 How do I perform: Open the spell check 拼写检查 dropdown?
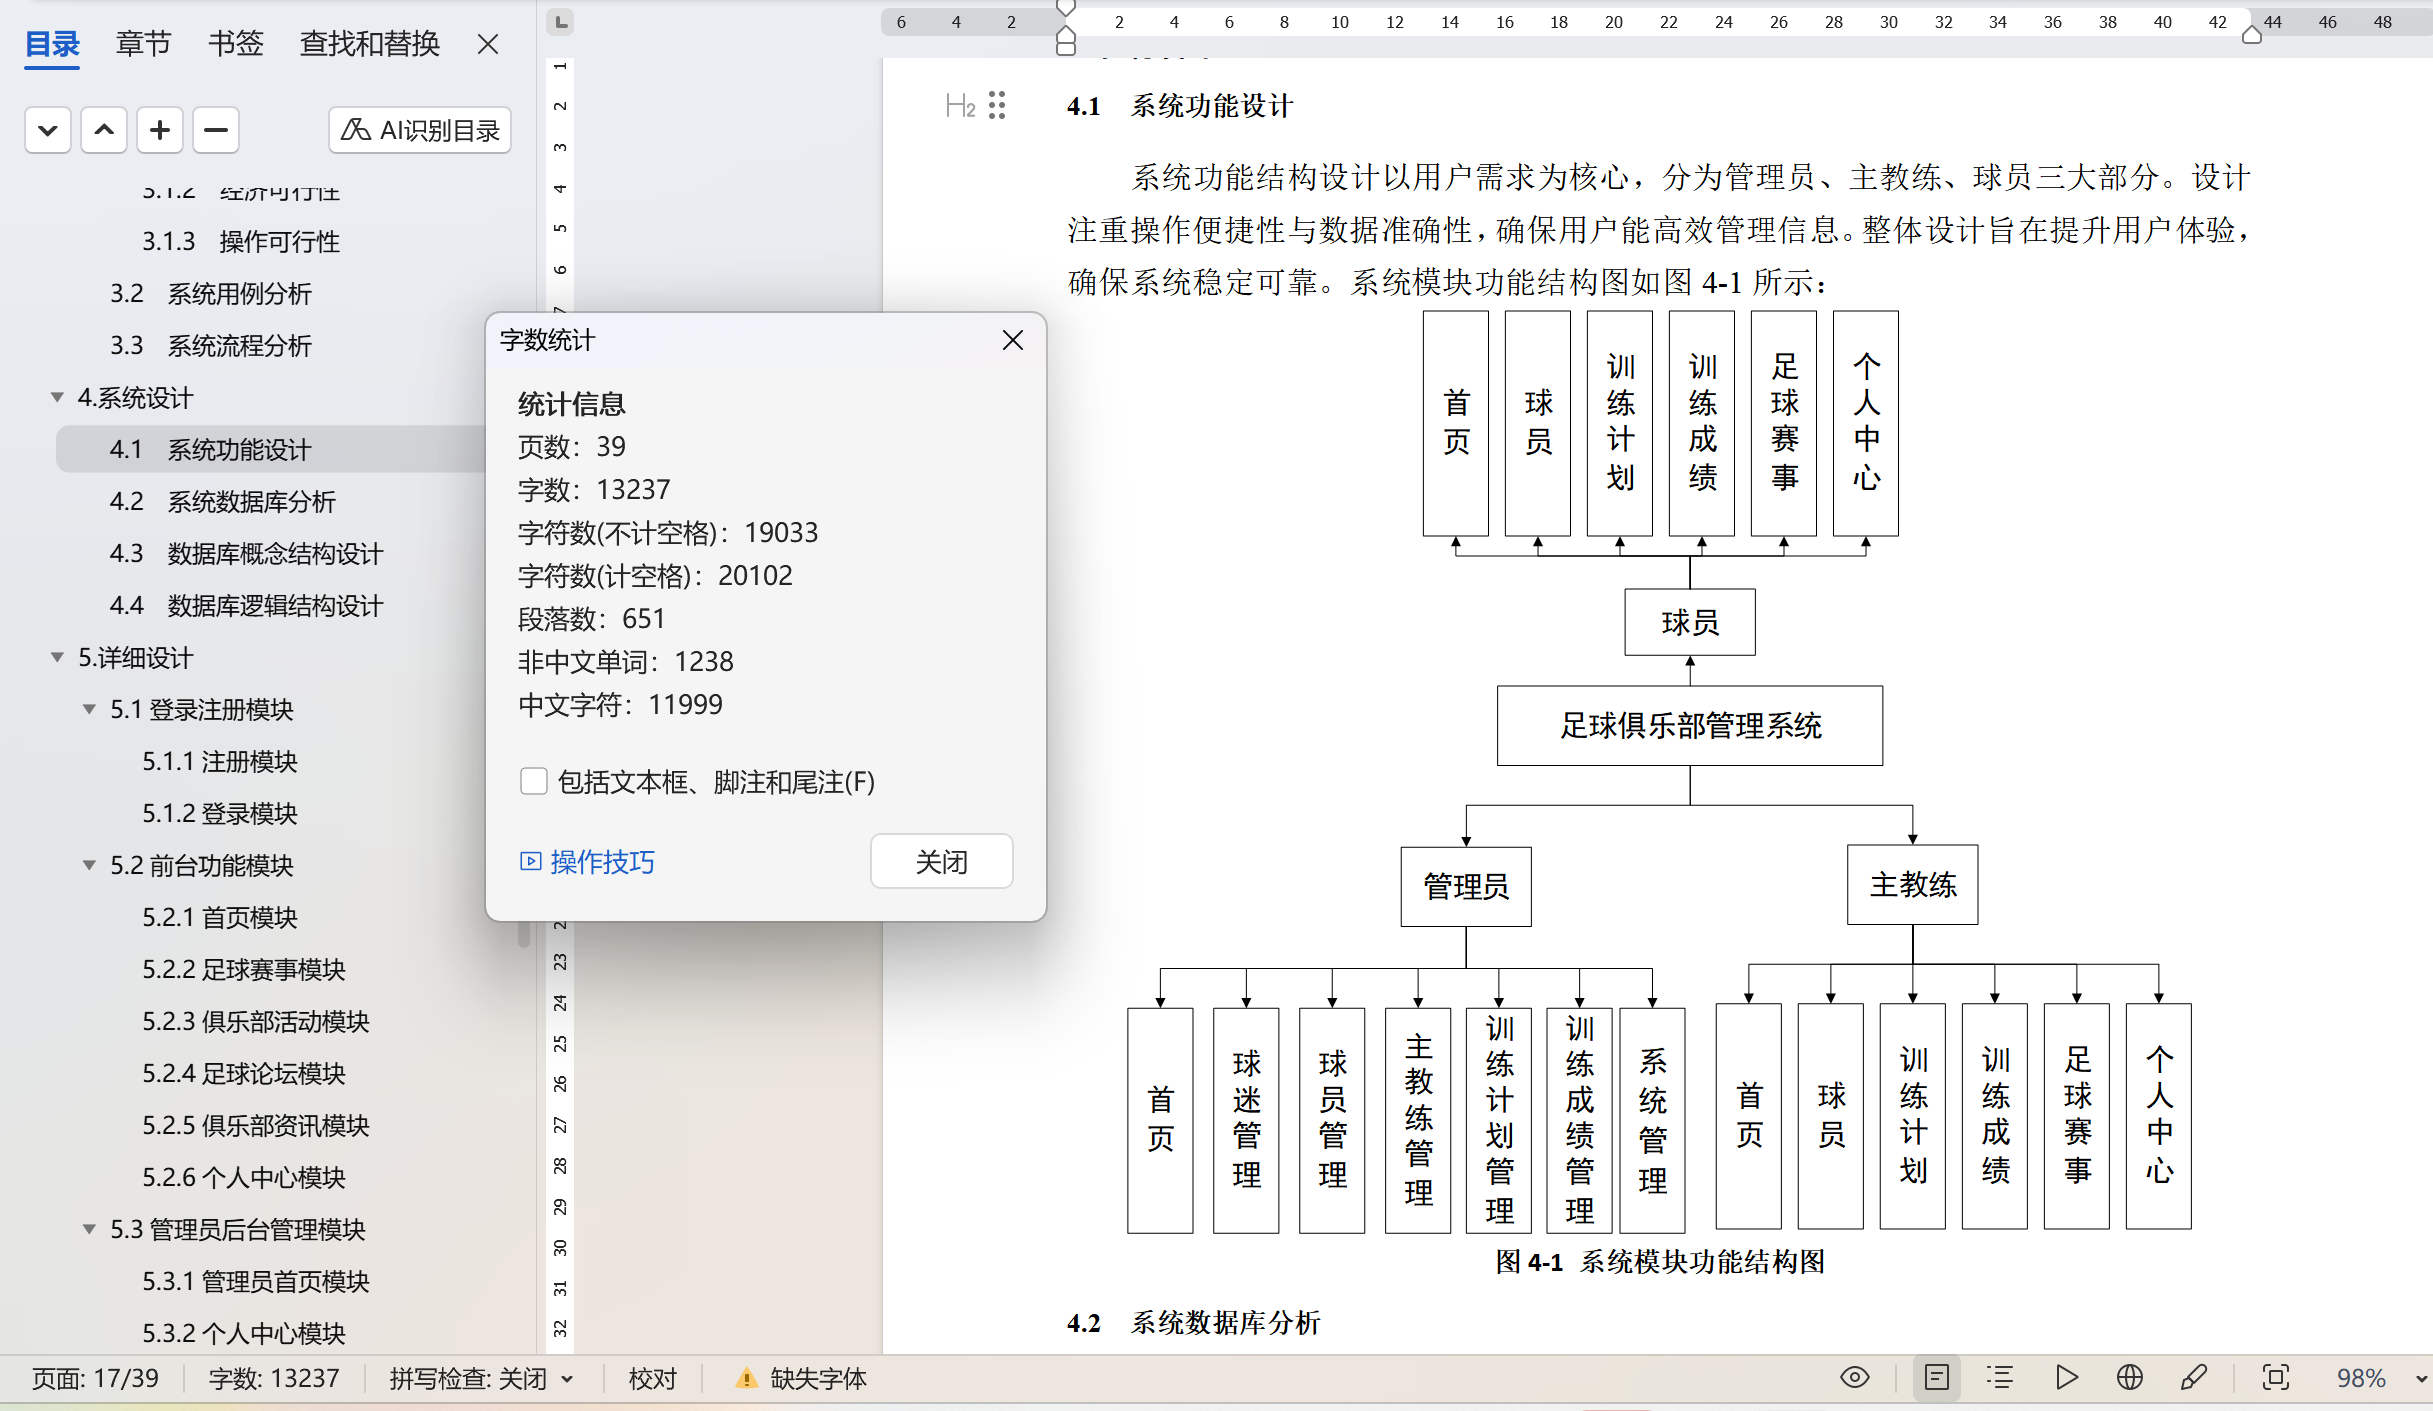(x=568, y=1379)
